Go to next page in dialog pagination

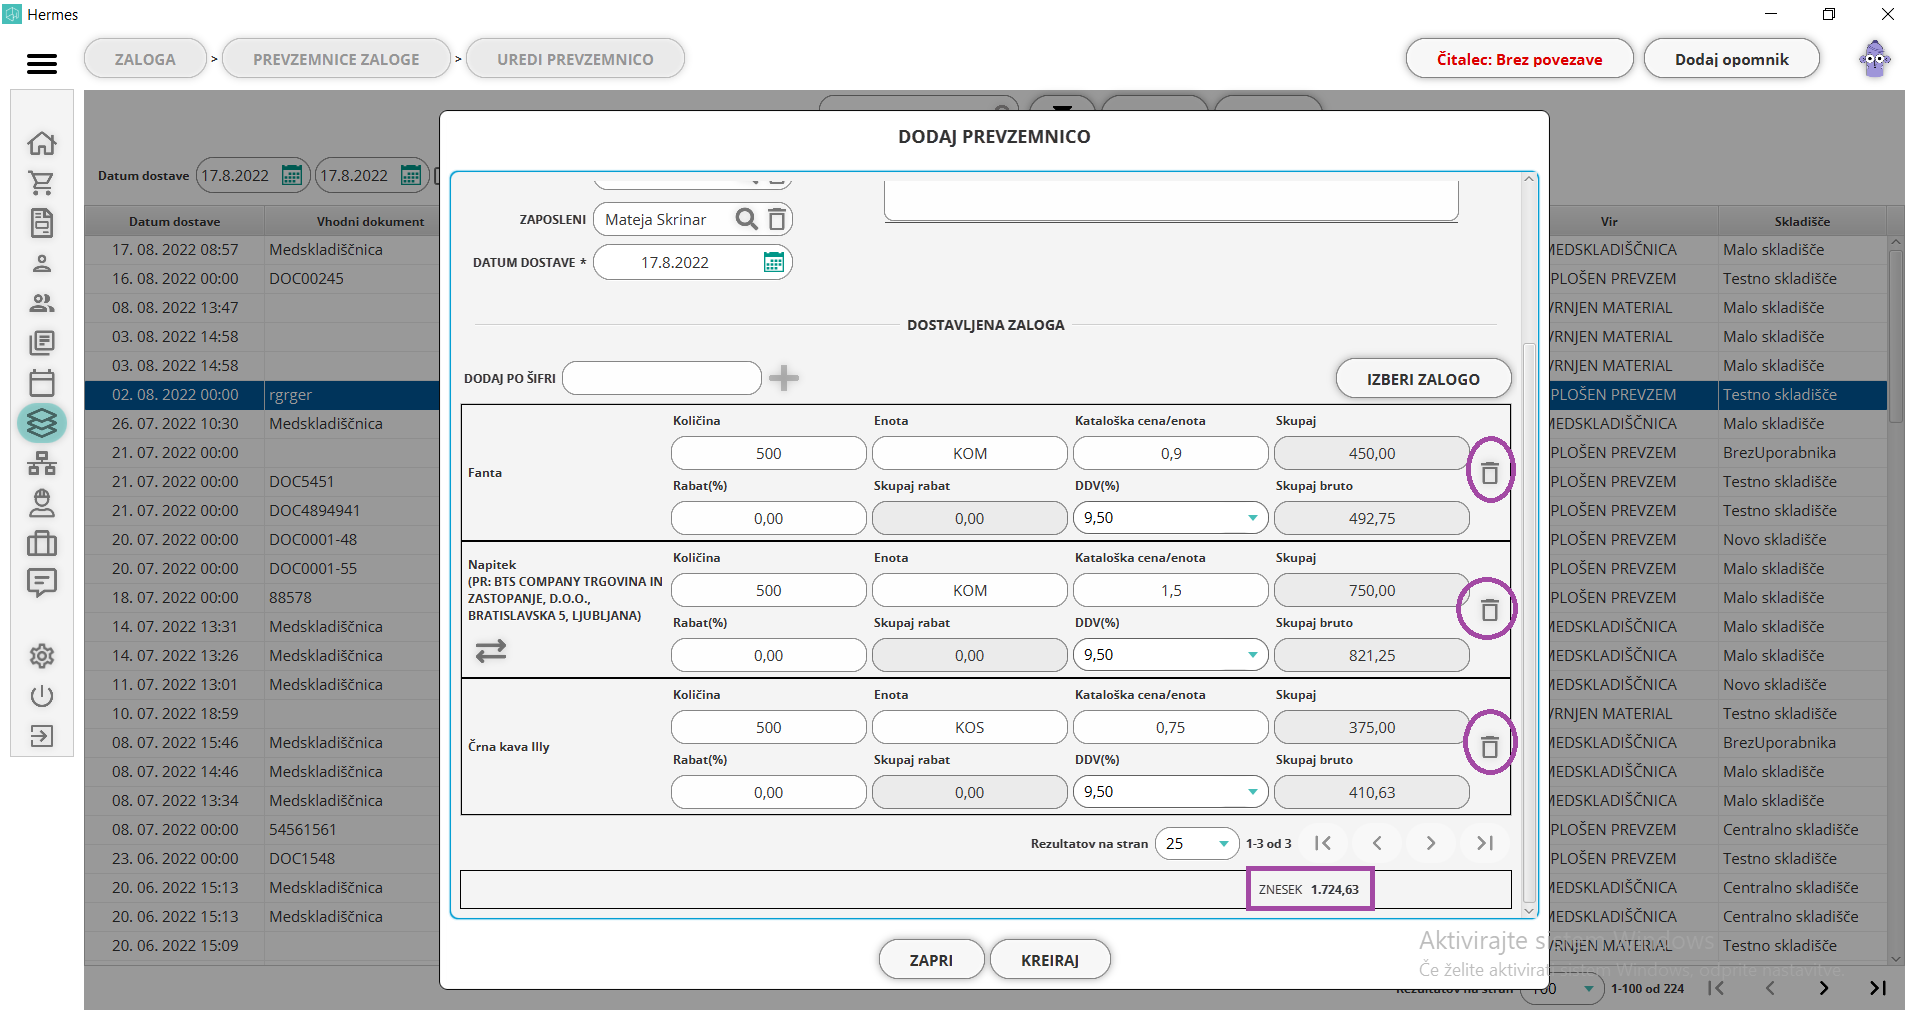(1431, 843)
